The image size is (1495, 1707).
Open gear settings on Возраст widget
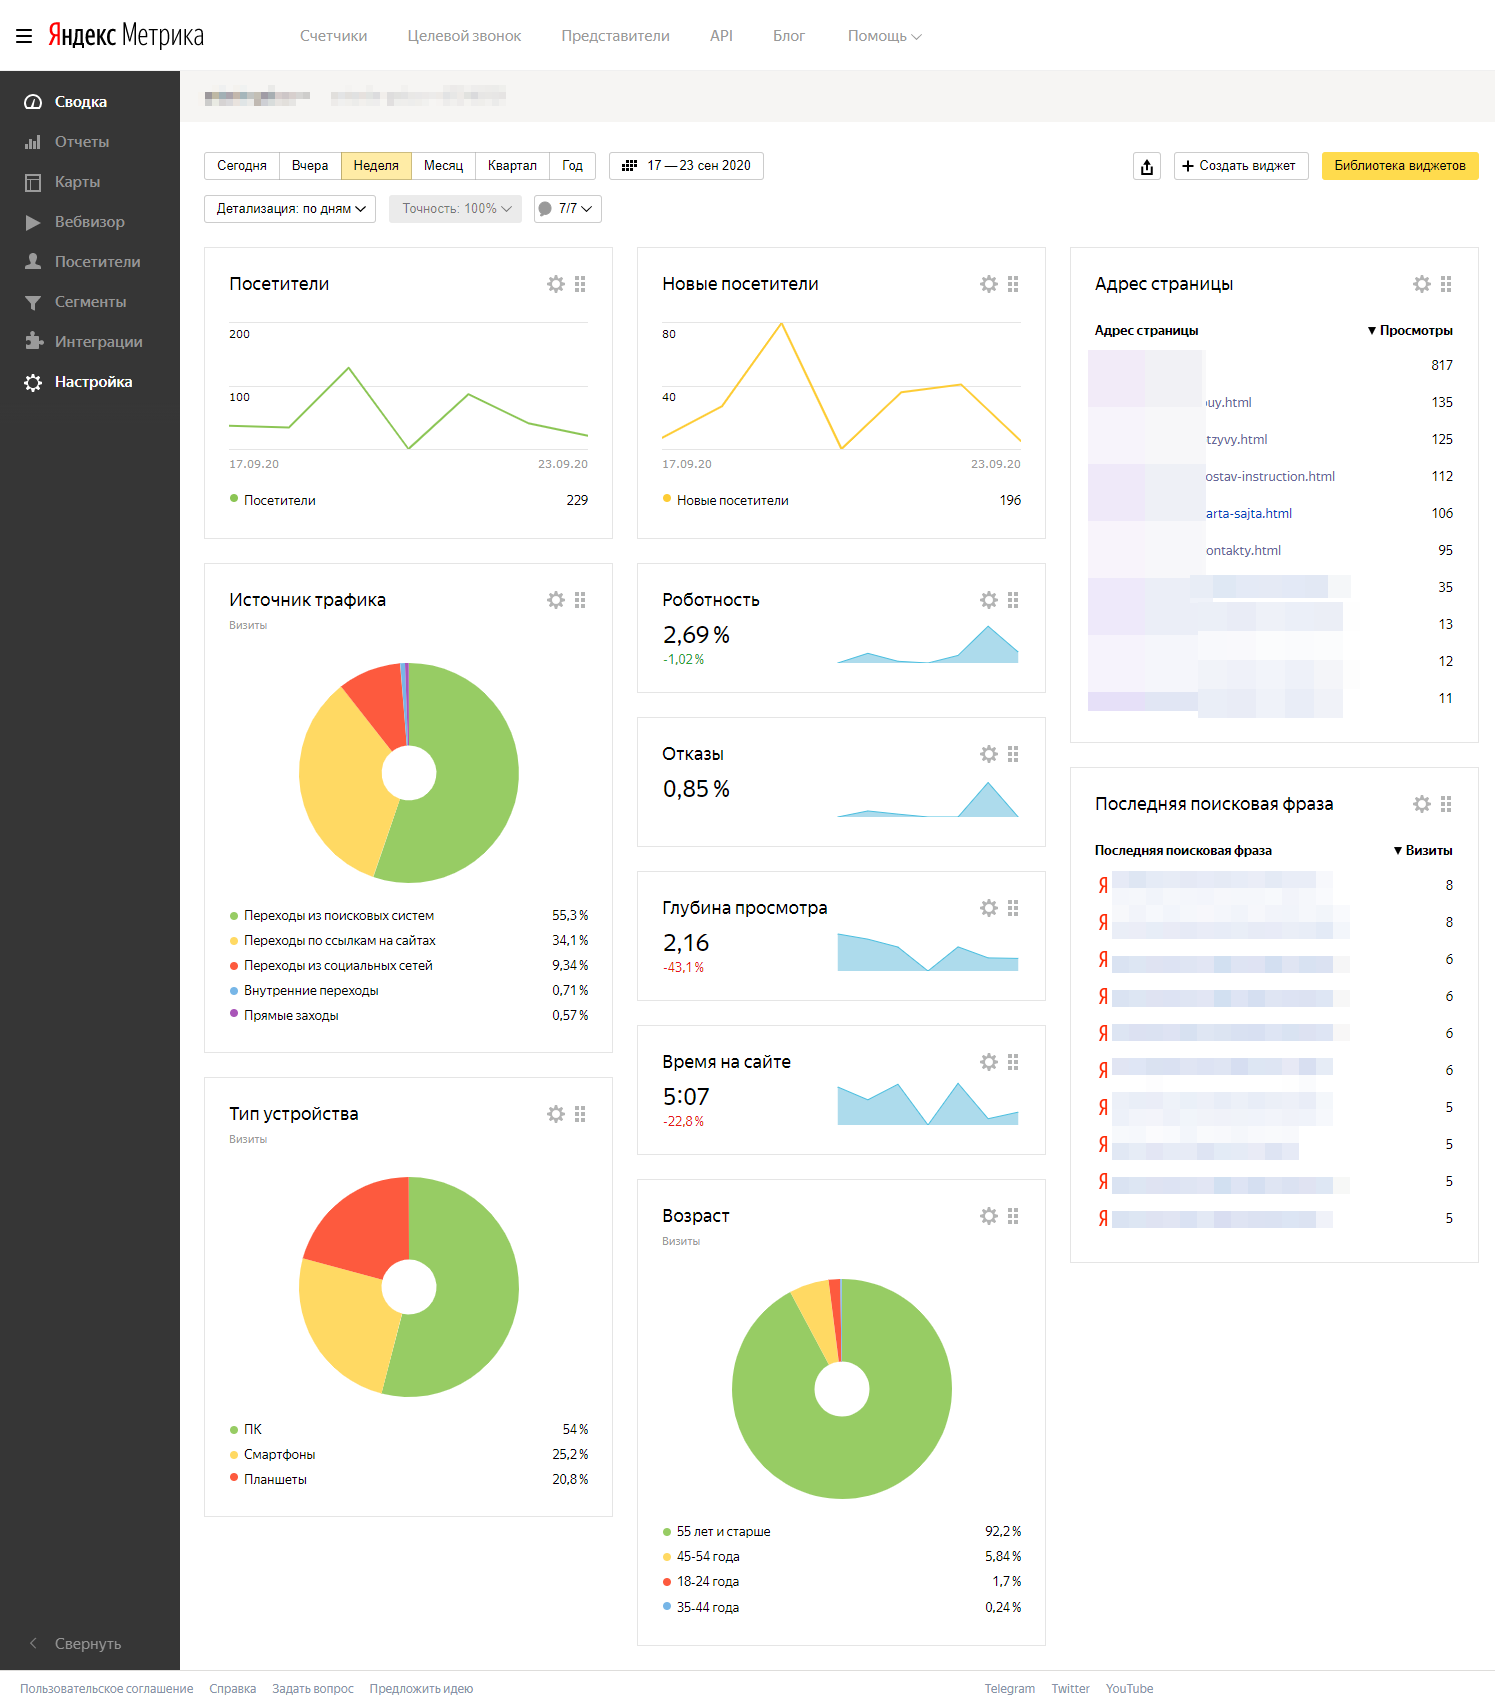[989, 1216]
